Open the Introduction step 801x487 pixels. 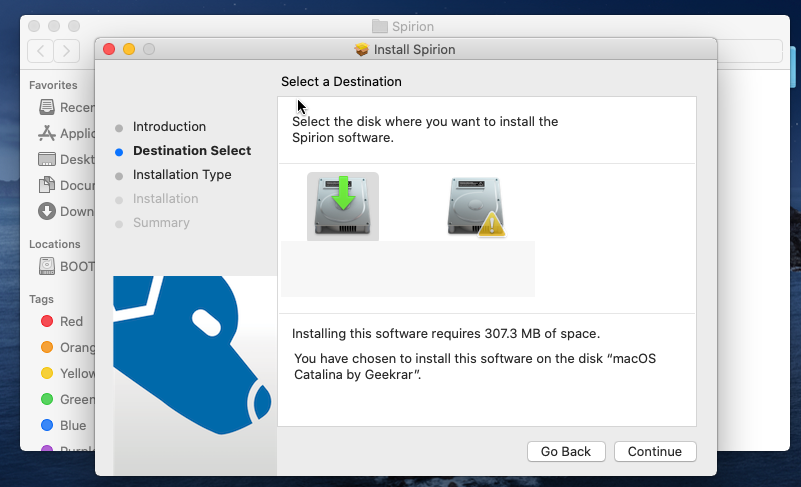[169, 127]
